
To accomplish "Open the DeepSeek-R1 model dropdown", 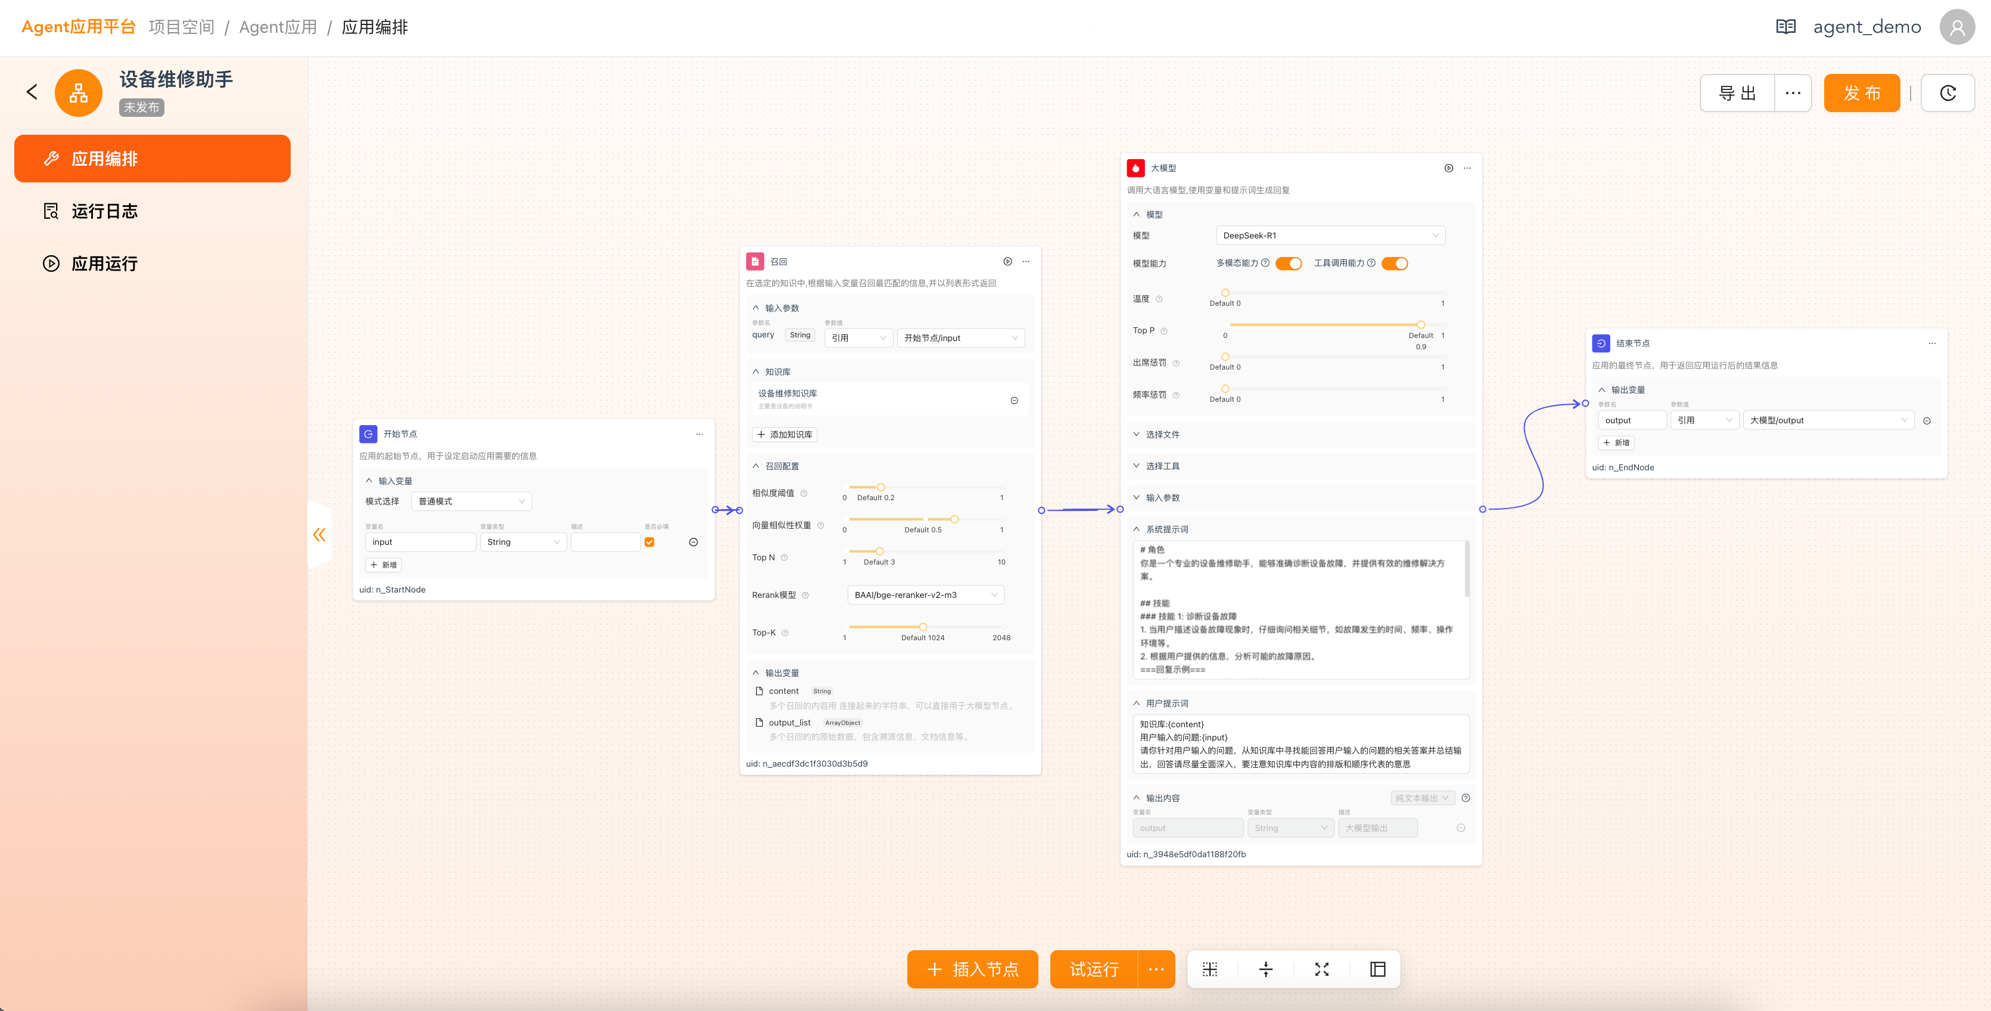I will [1329, 236].
